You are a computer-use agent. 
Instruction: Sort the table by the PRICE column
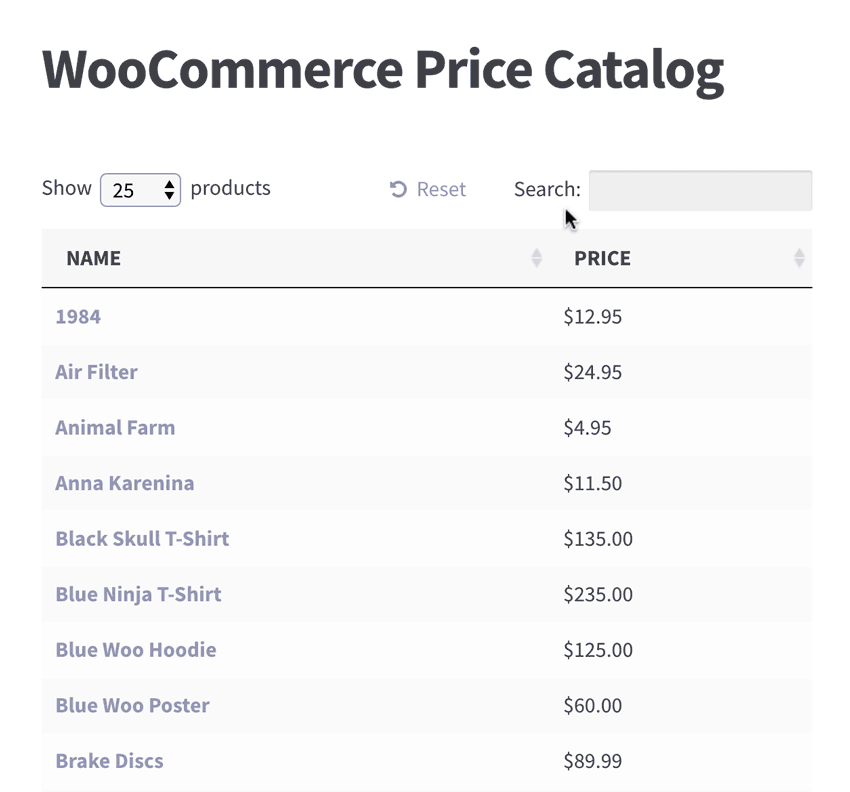click(x=602, y=258)
